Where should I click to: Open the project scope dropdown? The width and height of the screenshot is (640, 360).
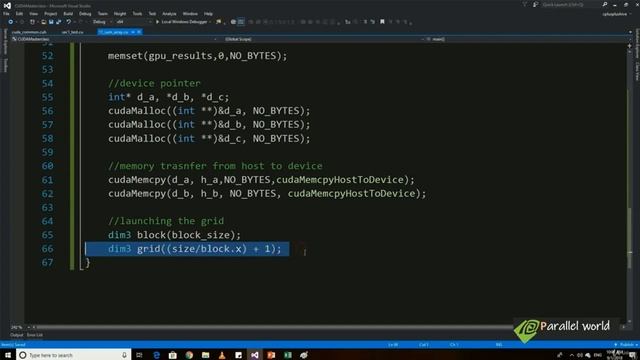114,39
